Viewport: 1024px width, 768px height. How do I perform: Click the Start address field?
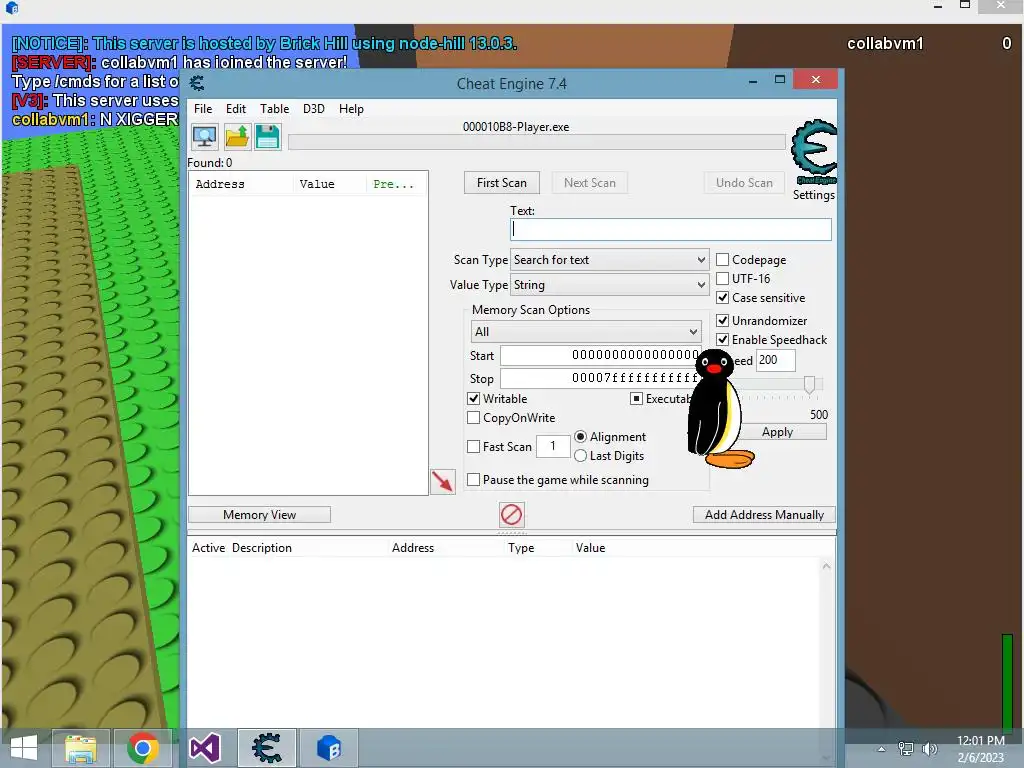pyautogui.click(x=601, y=355)
